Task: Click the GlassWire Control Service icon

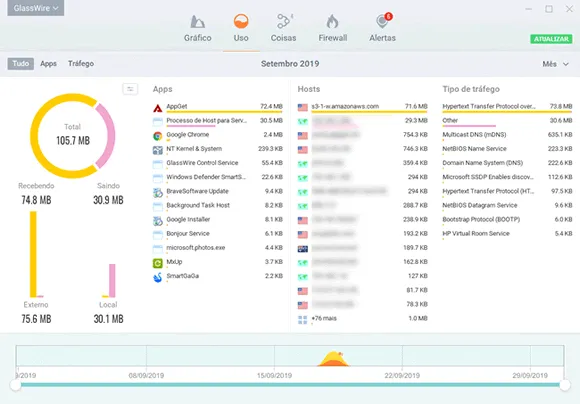Action: (158, 164)
